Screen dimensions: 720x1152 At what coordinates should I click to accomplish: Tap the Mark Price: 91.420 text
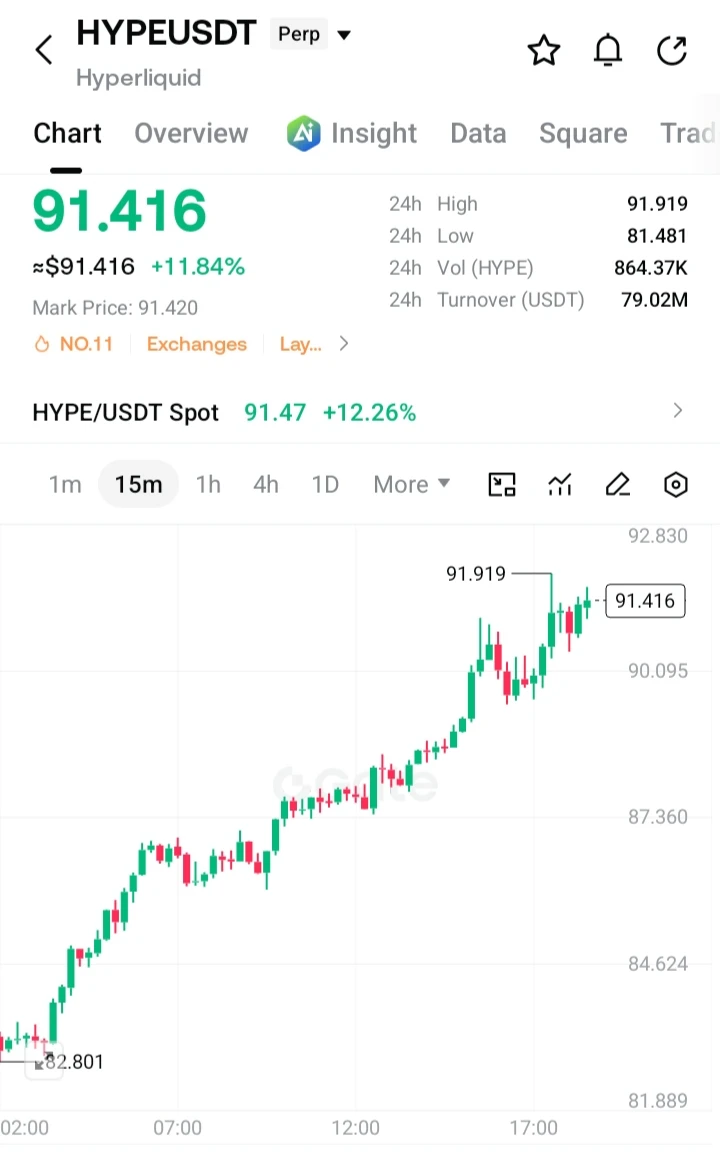click(x=115, y=307)
